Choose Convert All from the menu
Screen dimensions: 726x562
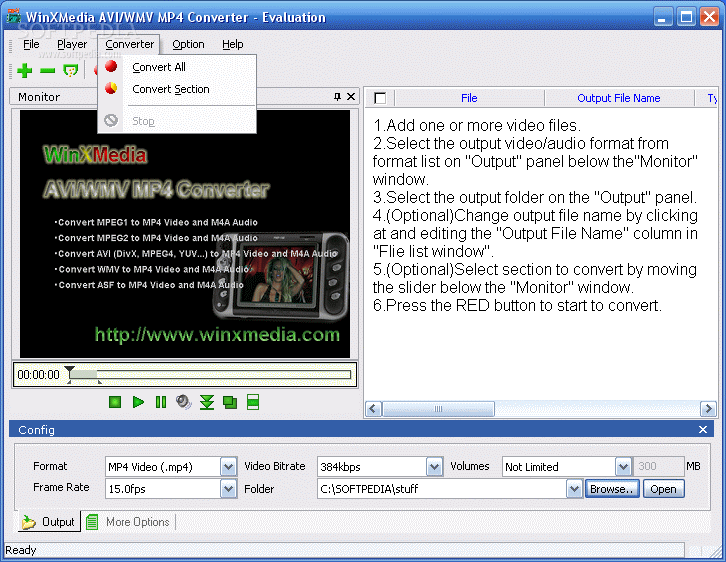[177, 67]
